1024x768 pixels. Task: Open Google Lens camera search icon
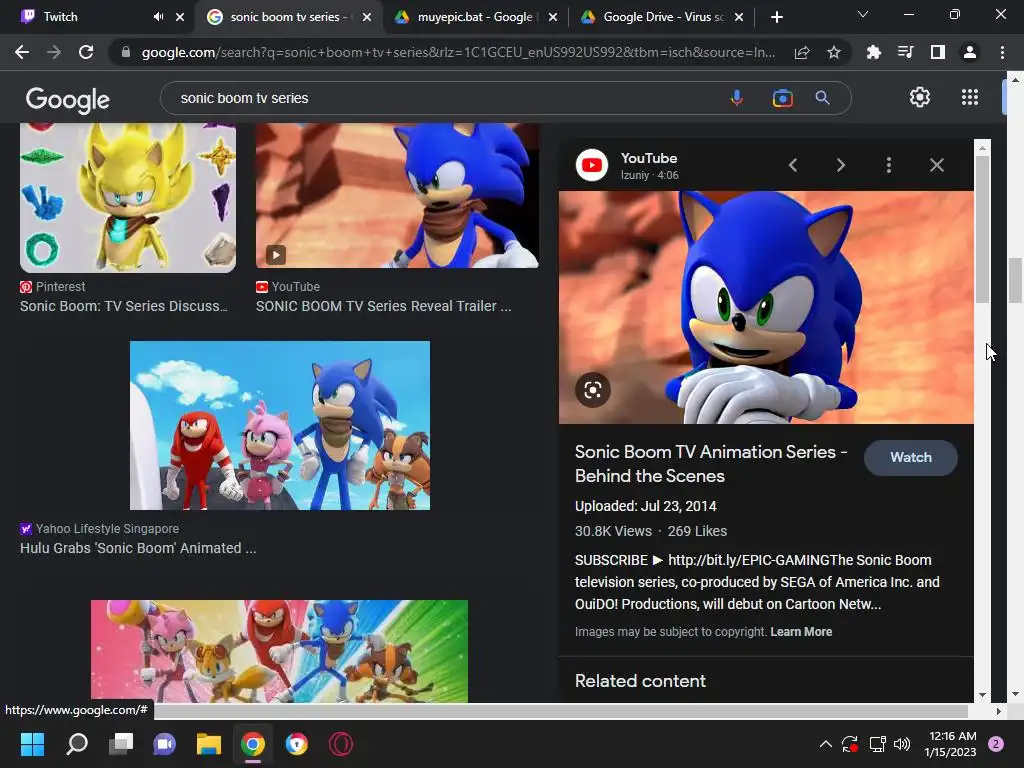(782, 98)
